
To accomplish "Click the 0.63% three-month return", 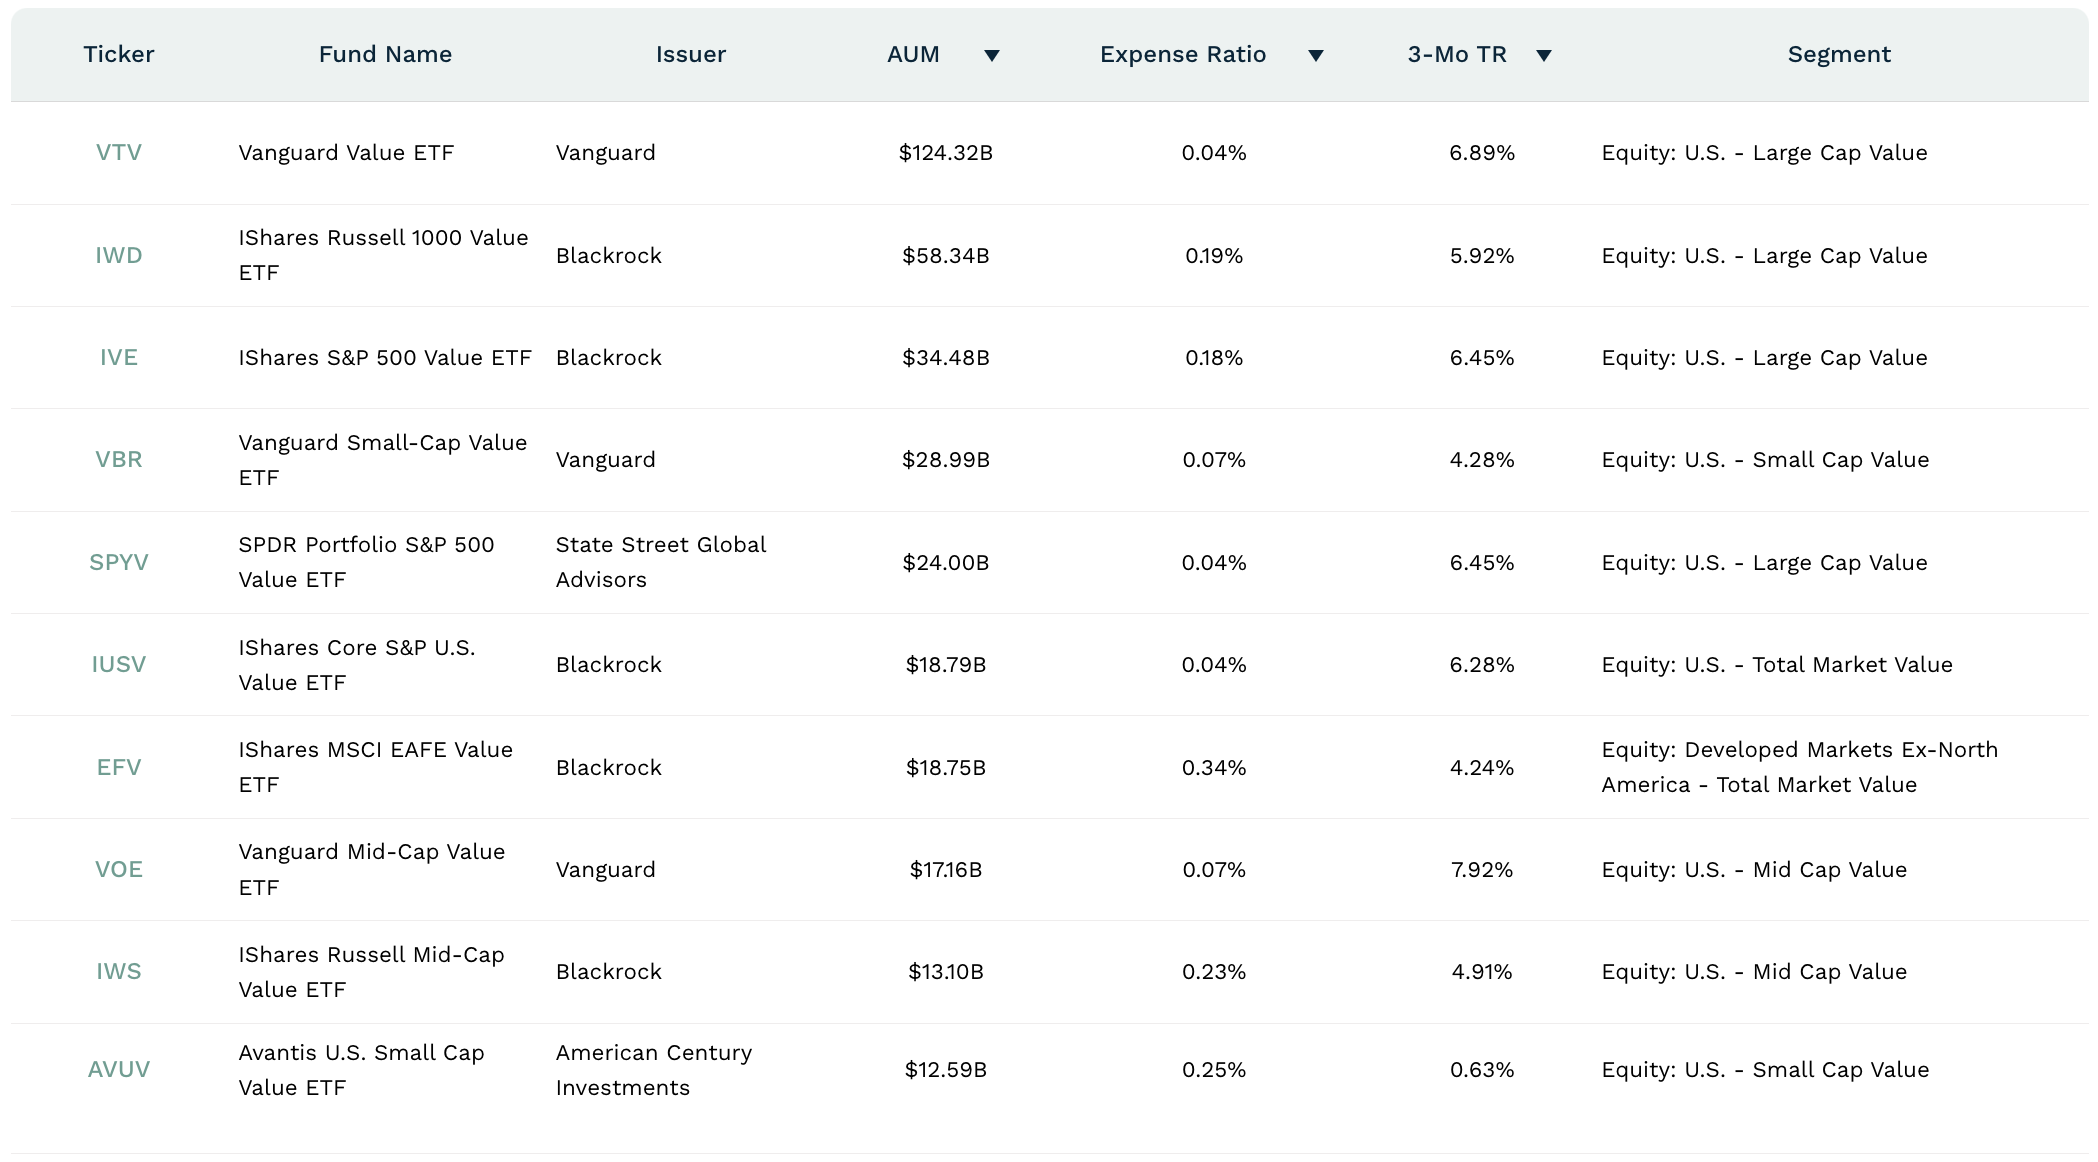I will [x=1482, y=1069].
